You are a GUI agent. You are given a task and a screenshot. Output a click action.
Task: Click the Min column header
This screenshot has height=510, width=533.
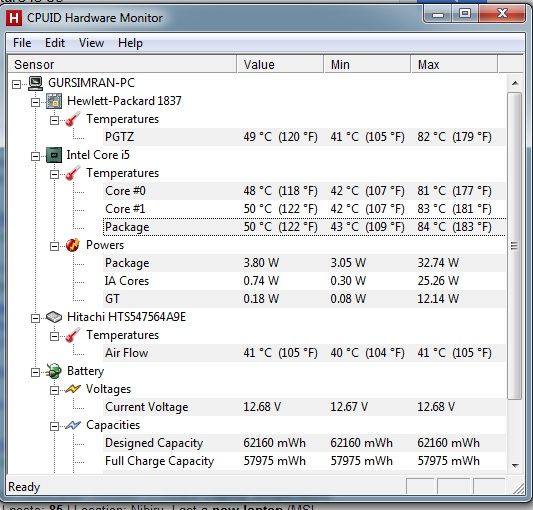(367, 64)
